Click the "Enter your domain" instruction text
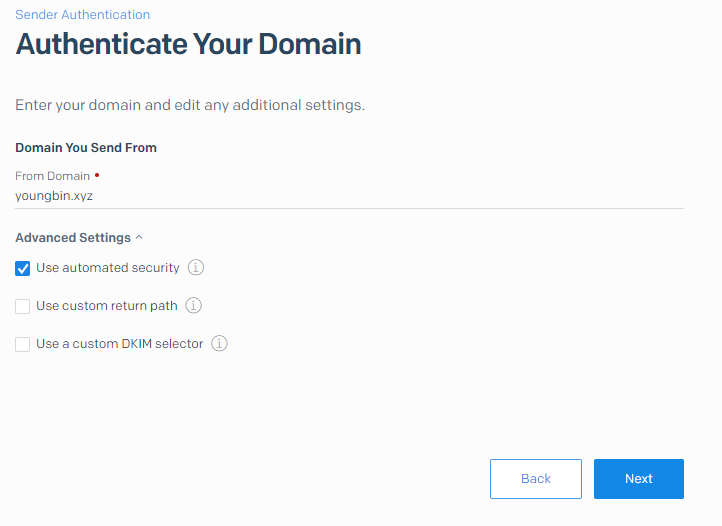722x526 pixels. [190, 105]
